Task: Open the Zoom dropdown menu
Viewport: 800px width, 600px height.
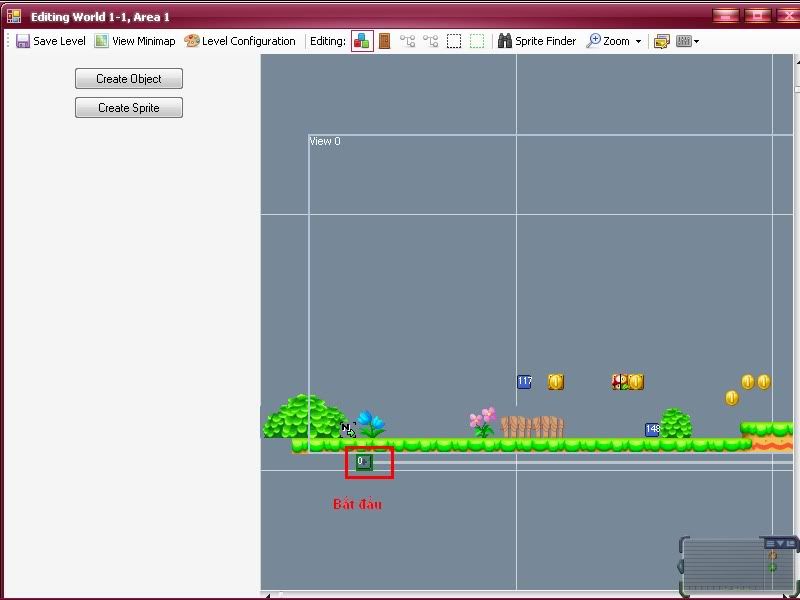Action: (x=614, y=41)
